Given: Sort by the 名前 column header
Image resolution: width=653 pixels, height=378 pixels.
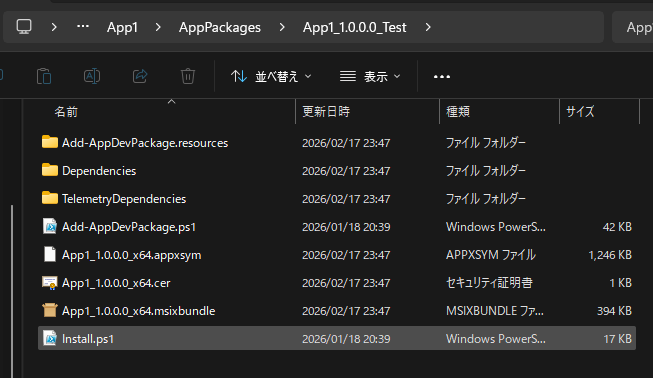Looking at the screenshot, I should (x=66, y=112).
